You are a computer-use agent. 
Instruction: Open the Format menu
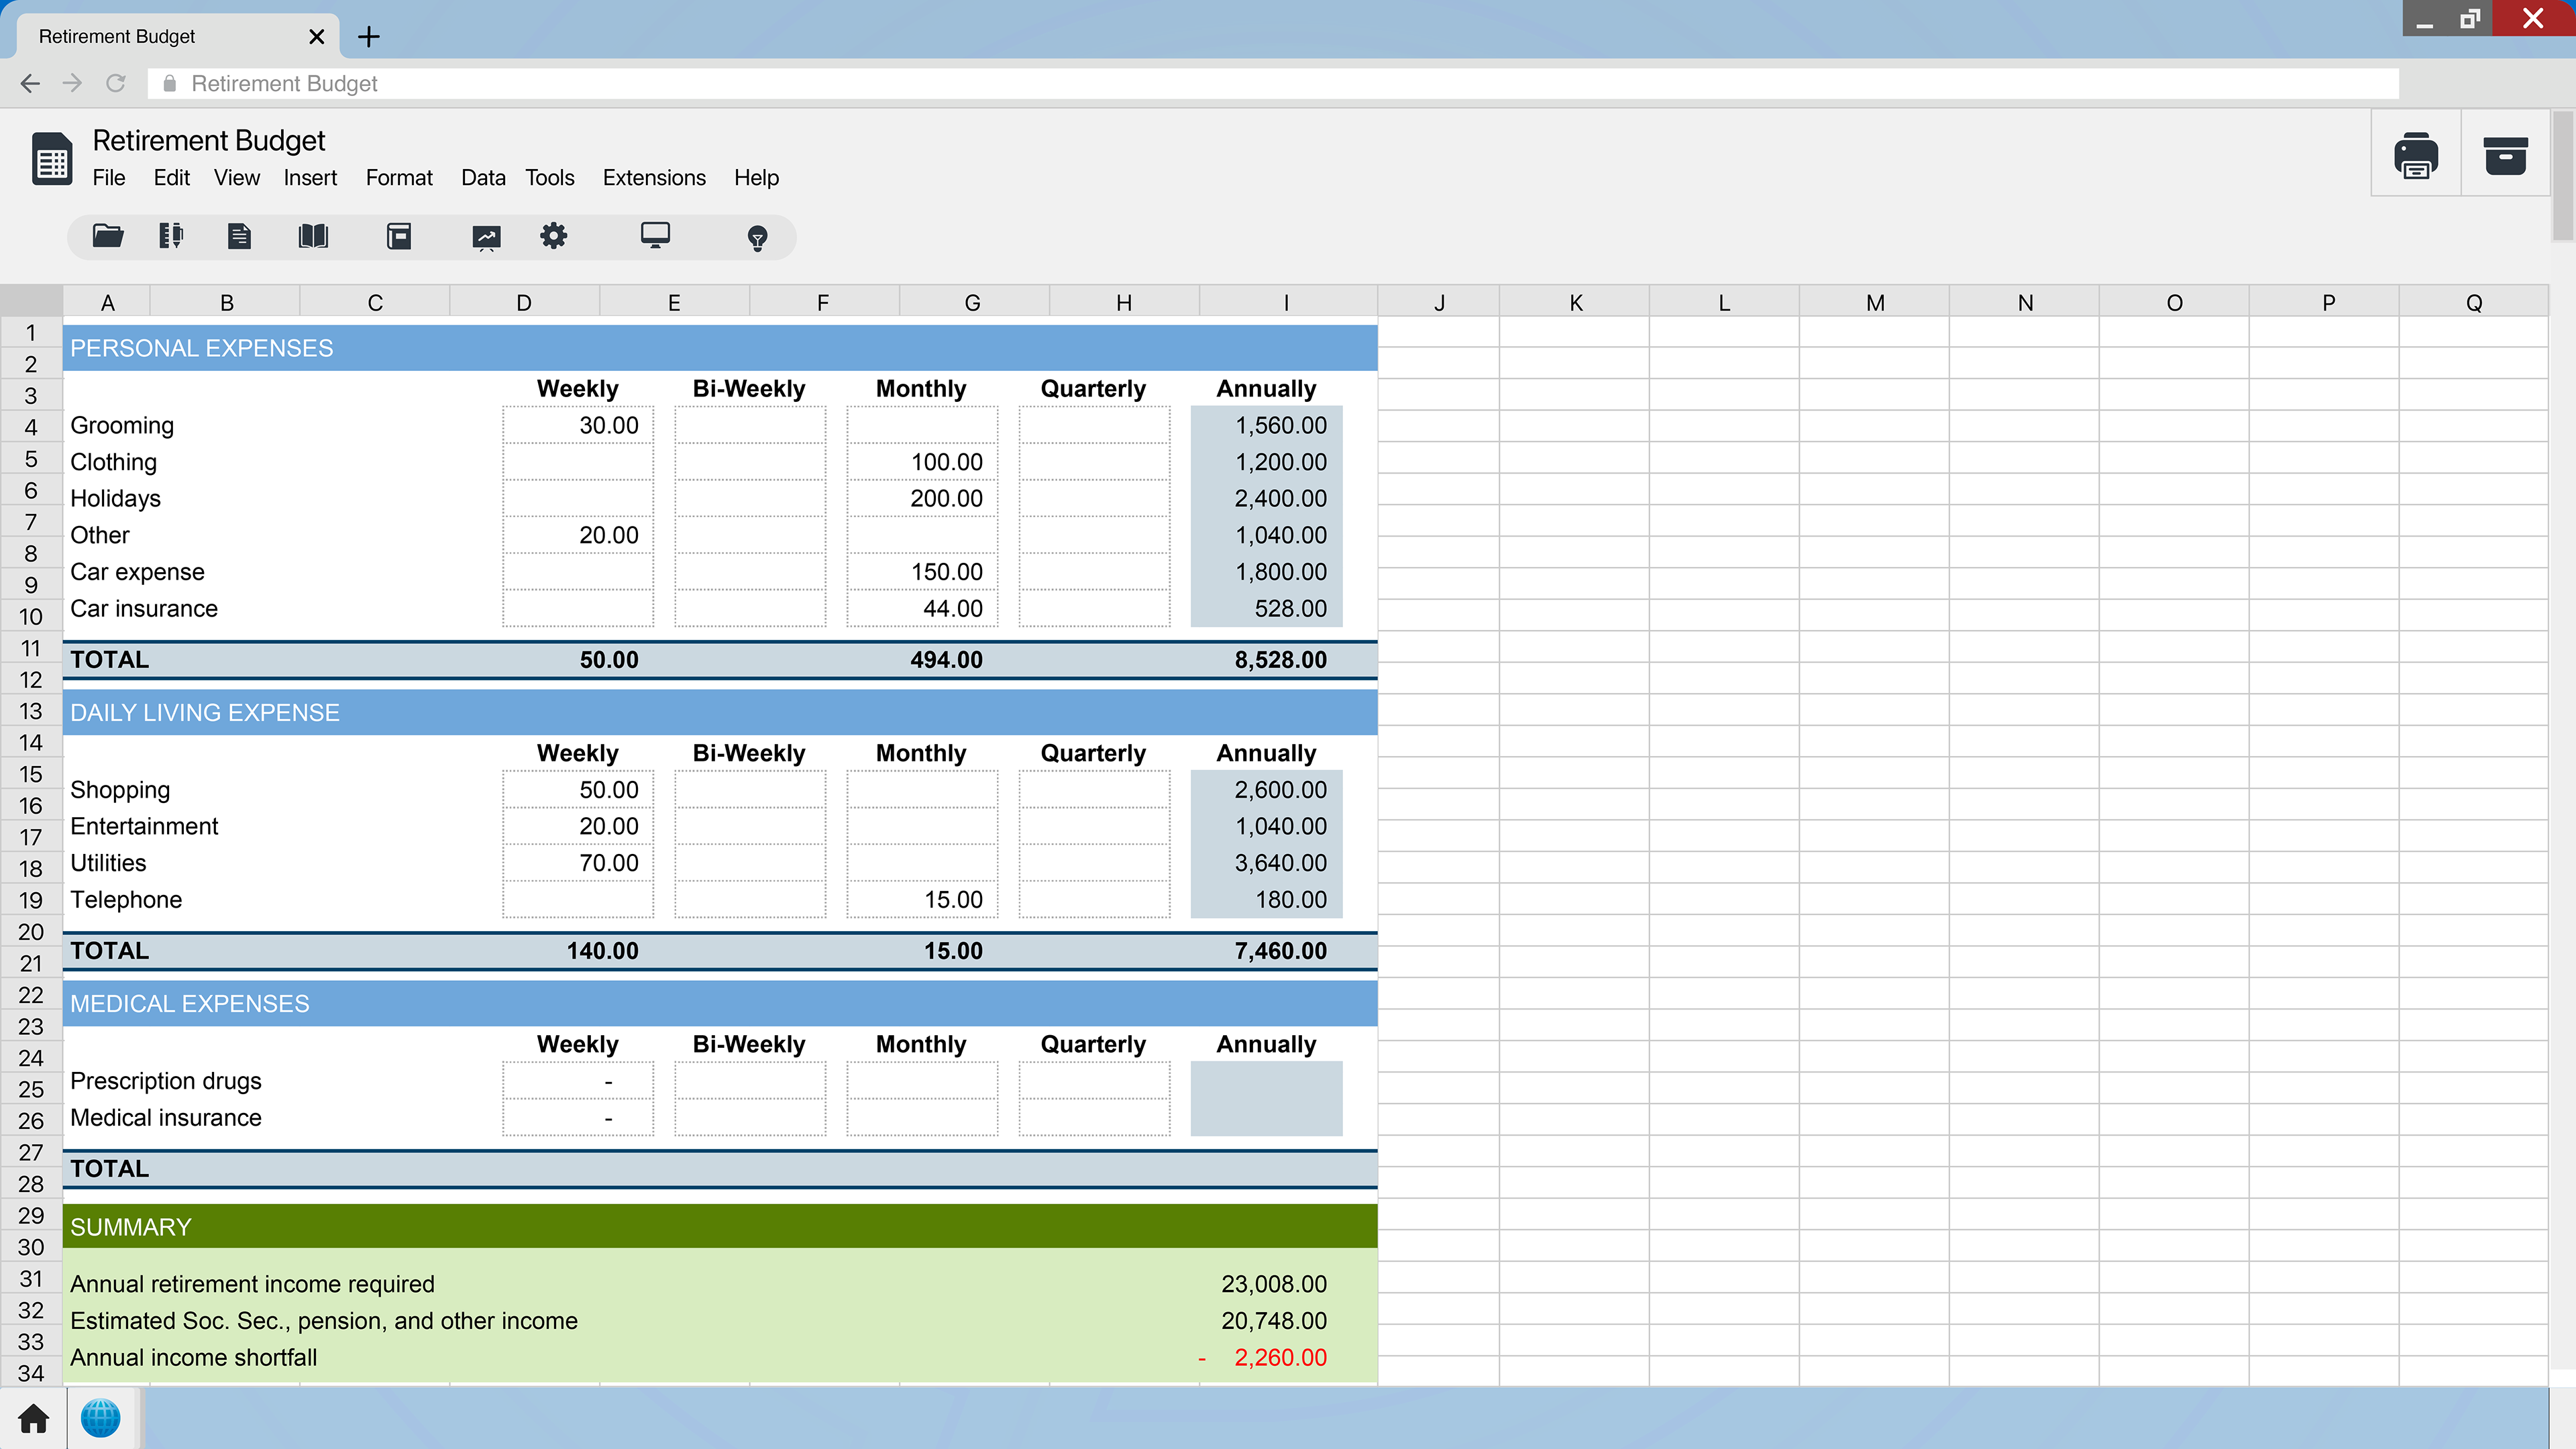point(399,178)
